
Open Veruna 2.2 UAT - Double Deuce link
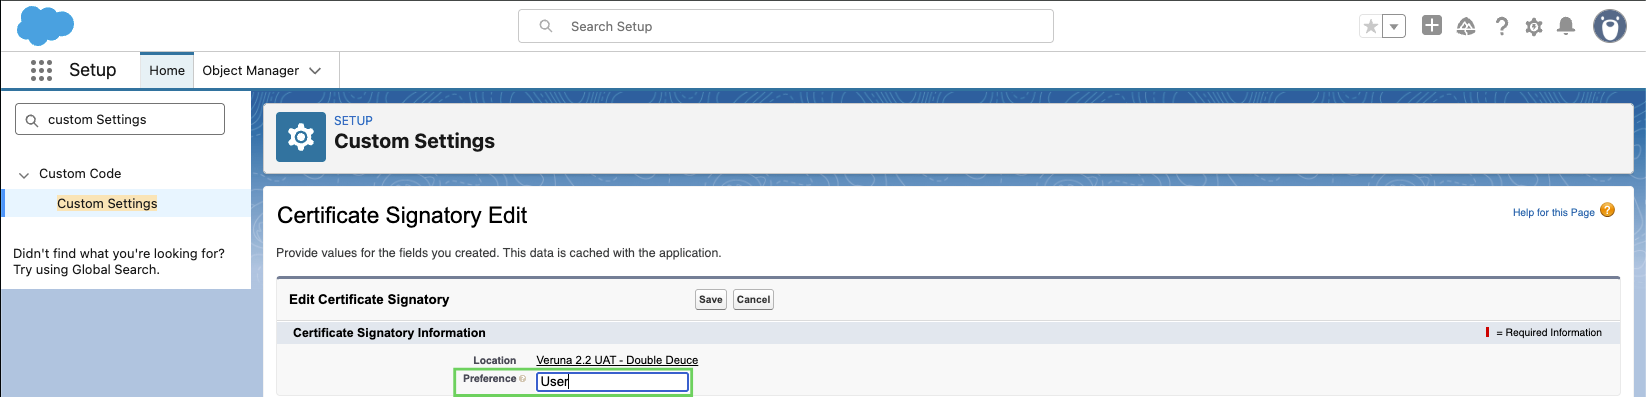pyautogui.click(x=617, y=360)
